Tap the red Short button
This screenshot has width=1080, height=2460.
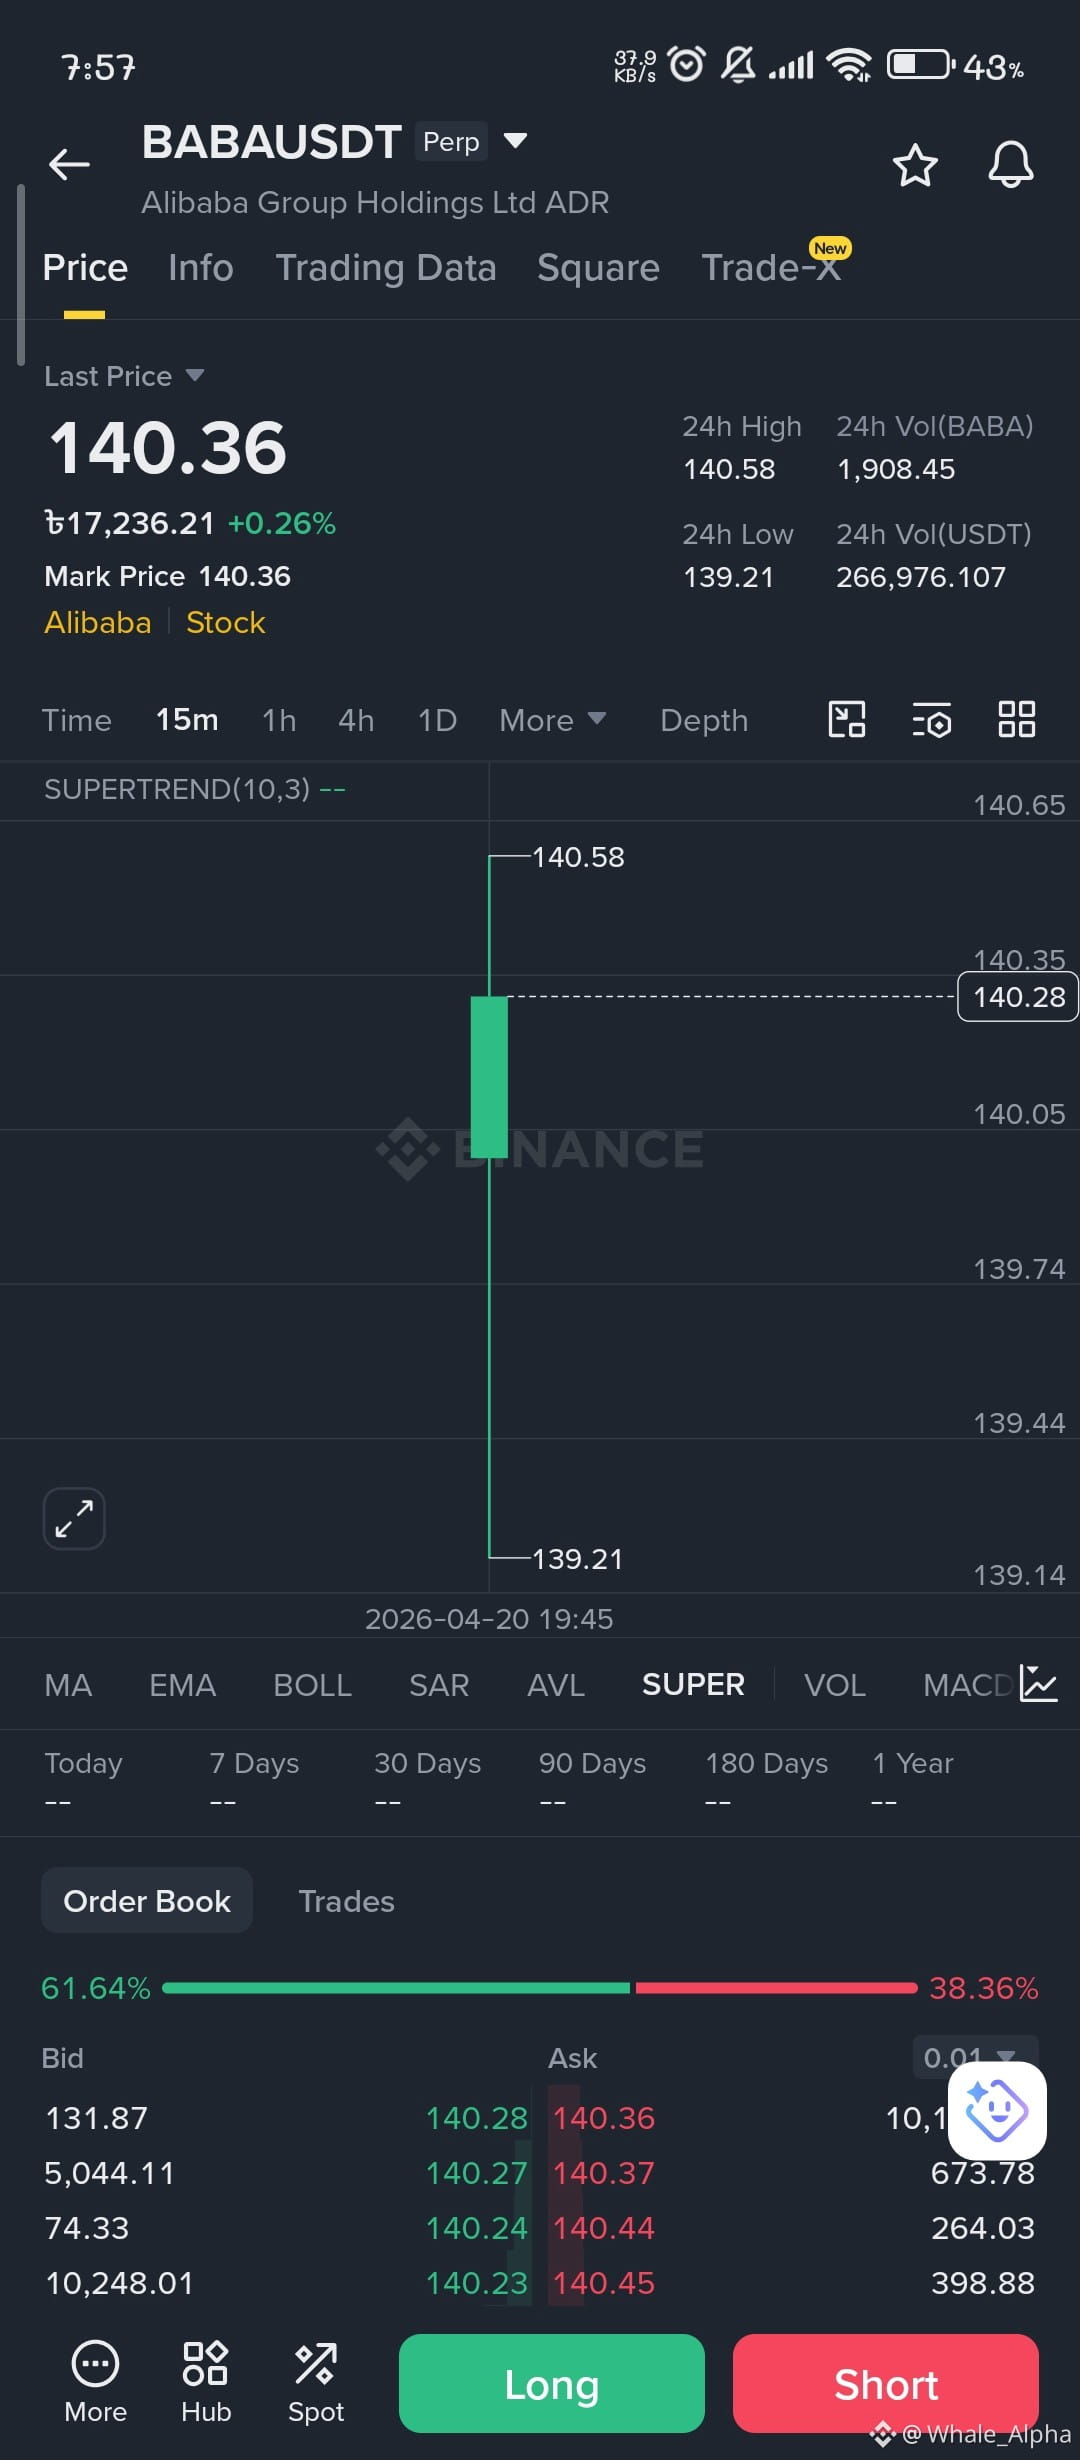tap(886, 2384)
